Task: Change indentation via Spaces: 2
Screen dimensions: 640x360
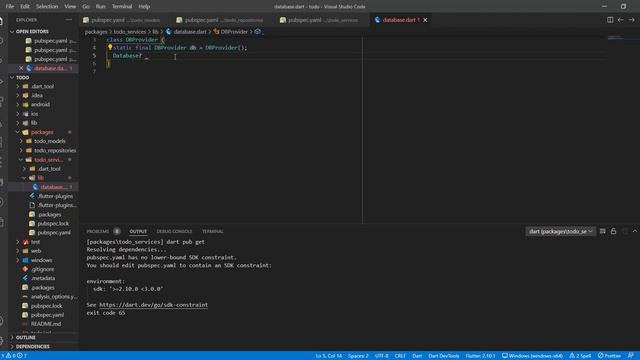Action: (x=358, y=356)
